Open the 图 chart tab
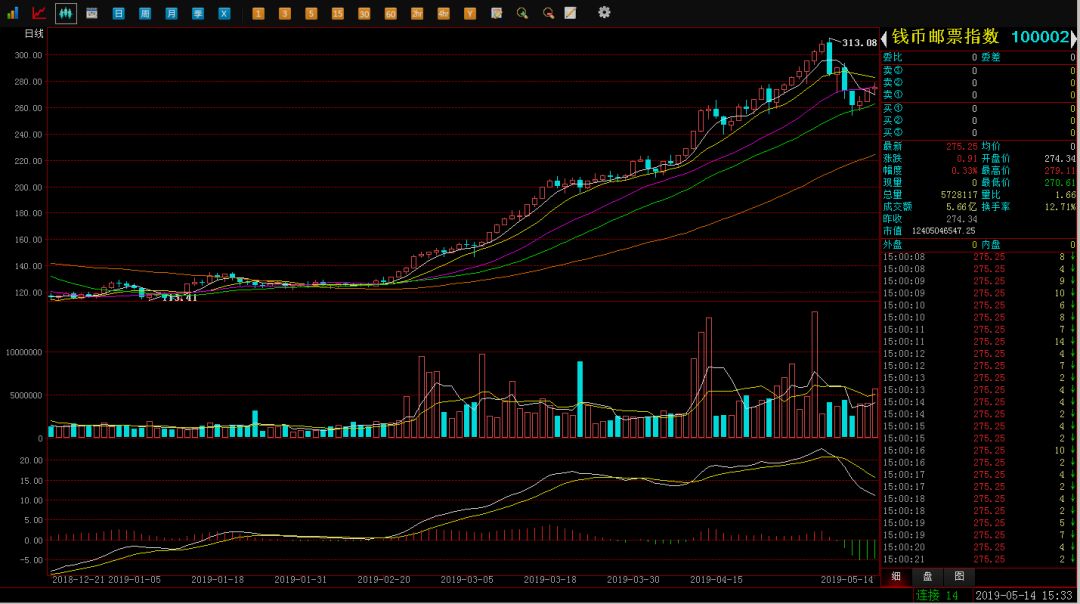This screenshot has height=604, width=1080. (x=959, y=576)
